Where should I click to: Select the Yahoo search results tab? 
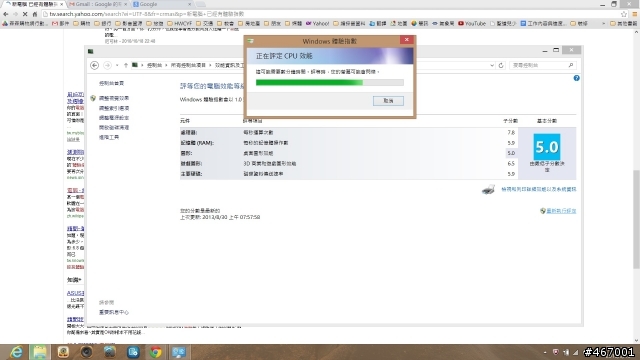coord(35,4)
